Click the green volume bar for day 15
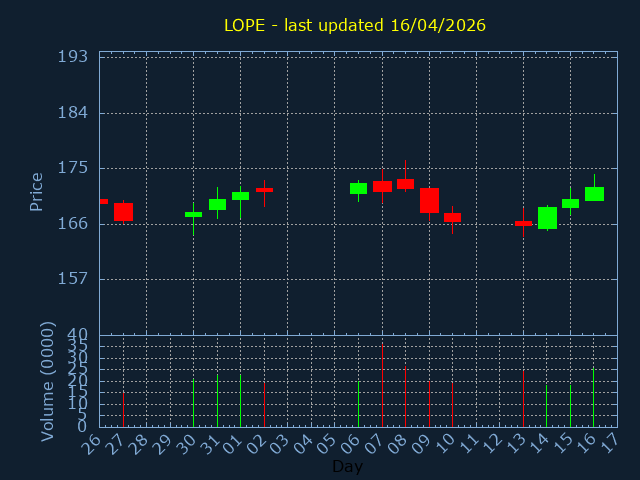Viewport: 640px width, 480px height. [570, 406]
